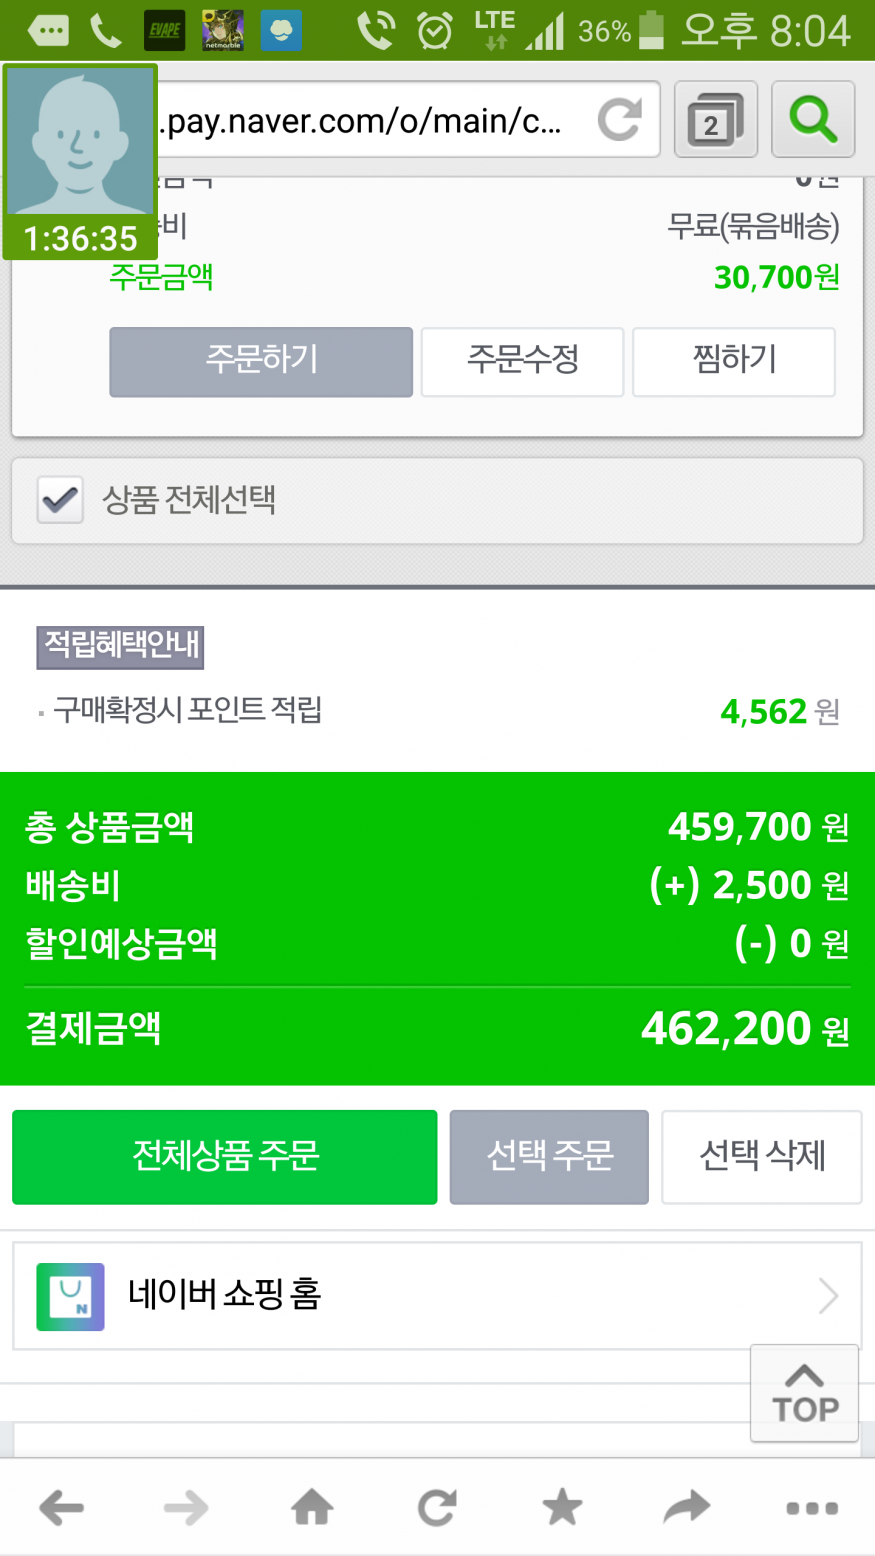Tap the browser back arrow icon
The image size is (875, 1556).
pos(62,1508)
